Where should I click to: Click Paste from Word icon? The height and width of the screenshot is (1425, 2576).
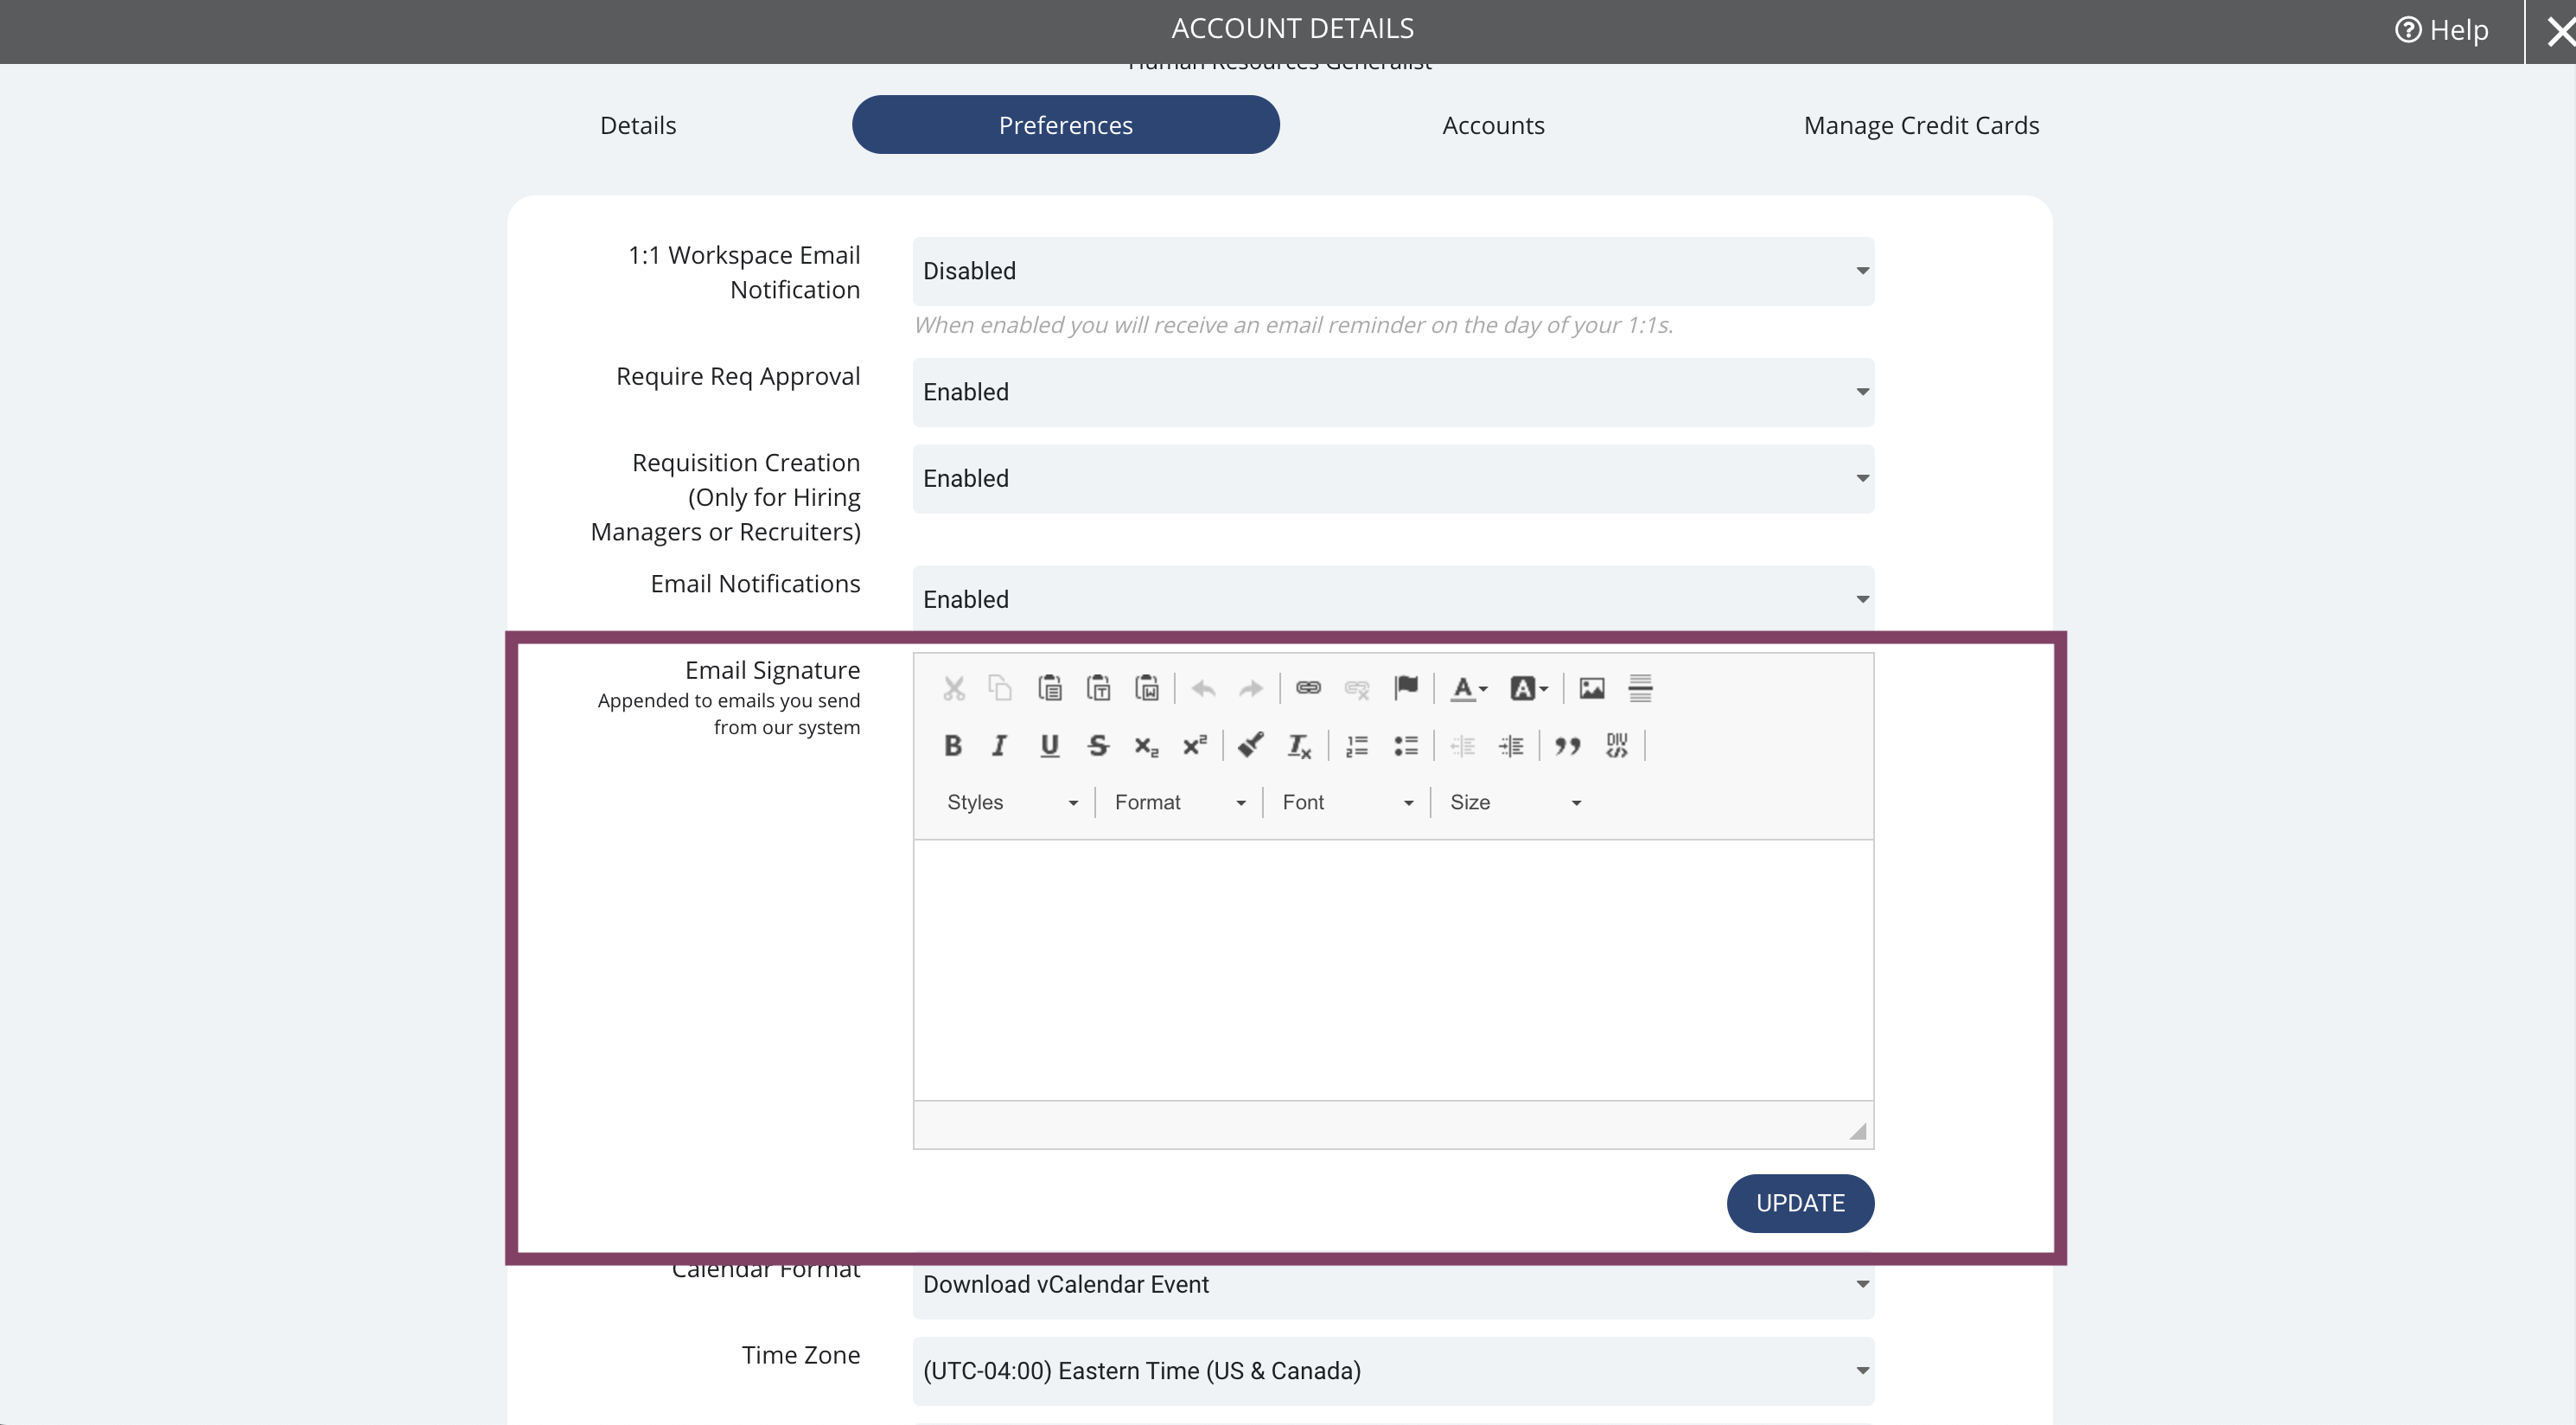(1146, 688)
